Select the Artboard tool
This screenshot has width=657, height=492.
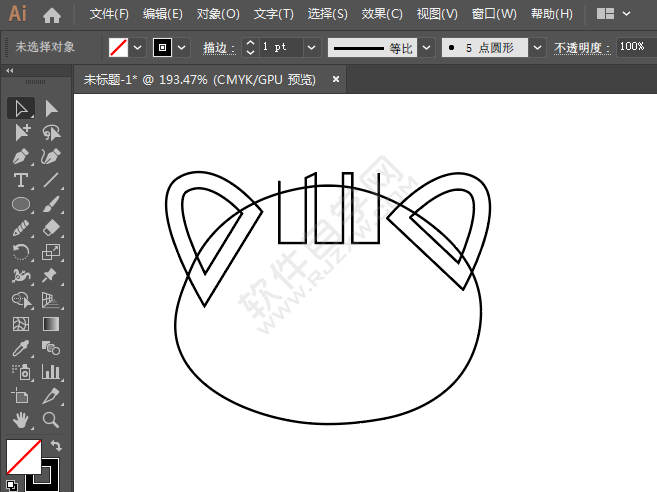click(x=21, y=396)
